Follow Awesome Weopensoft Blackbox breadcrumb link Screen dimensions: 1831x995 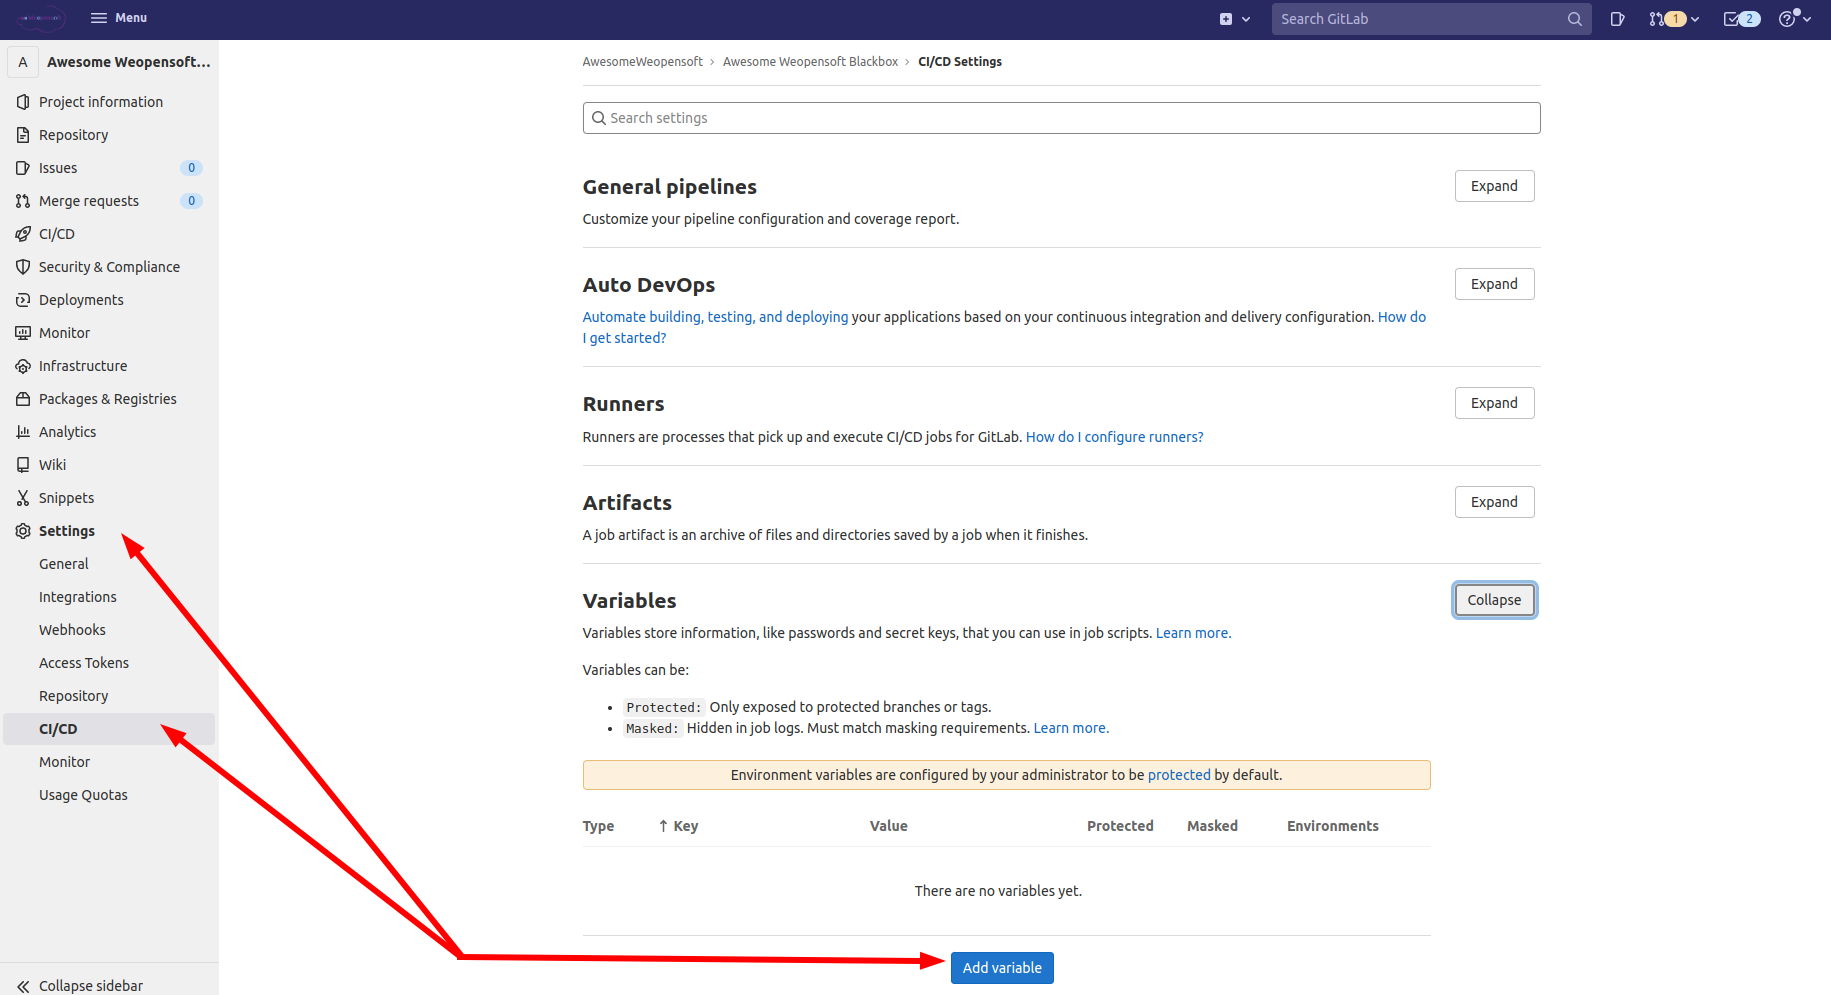pos(810,62)
